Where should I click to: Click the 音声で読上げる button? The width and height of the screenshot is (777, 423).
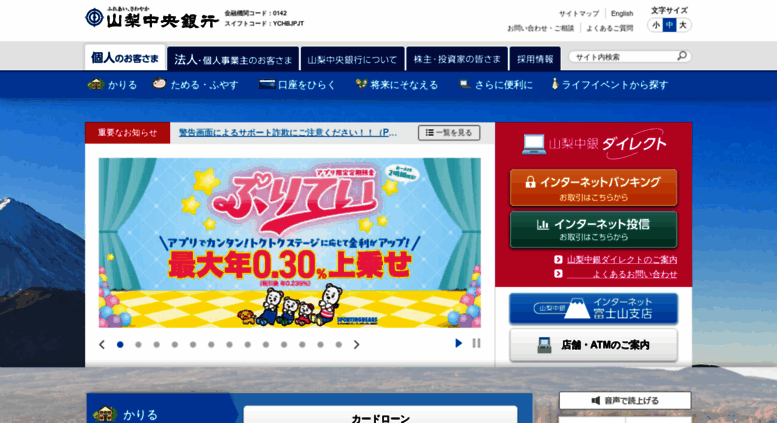(x=625, y=400)
